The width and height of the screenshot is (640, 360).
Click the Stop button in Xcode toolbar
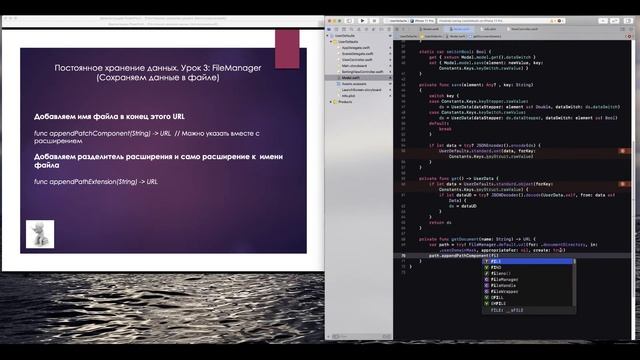pos(374,20)
